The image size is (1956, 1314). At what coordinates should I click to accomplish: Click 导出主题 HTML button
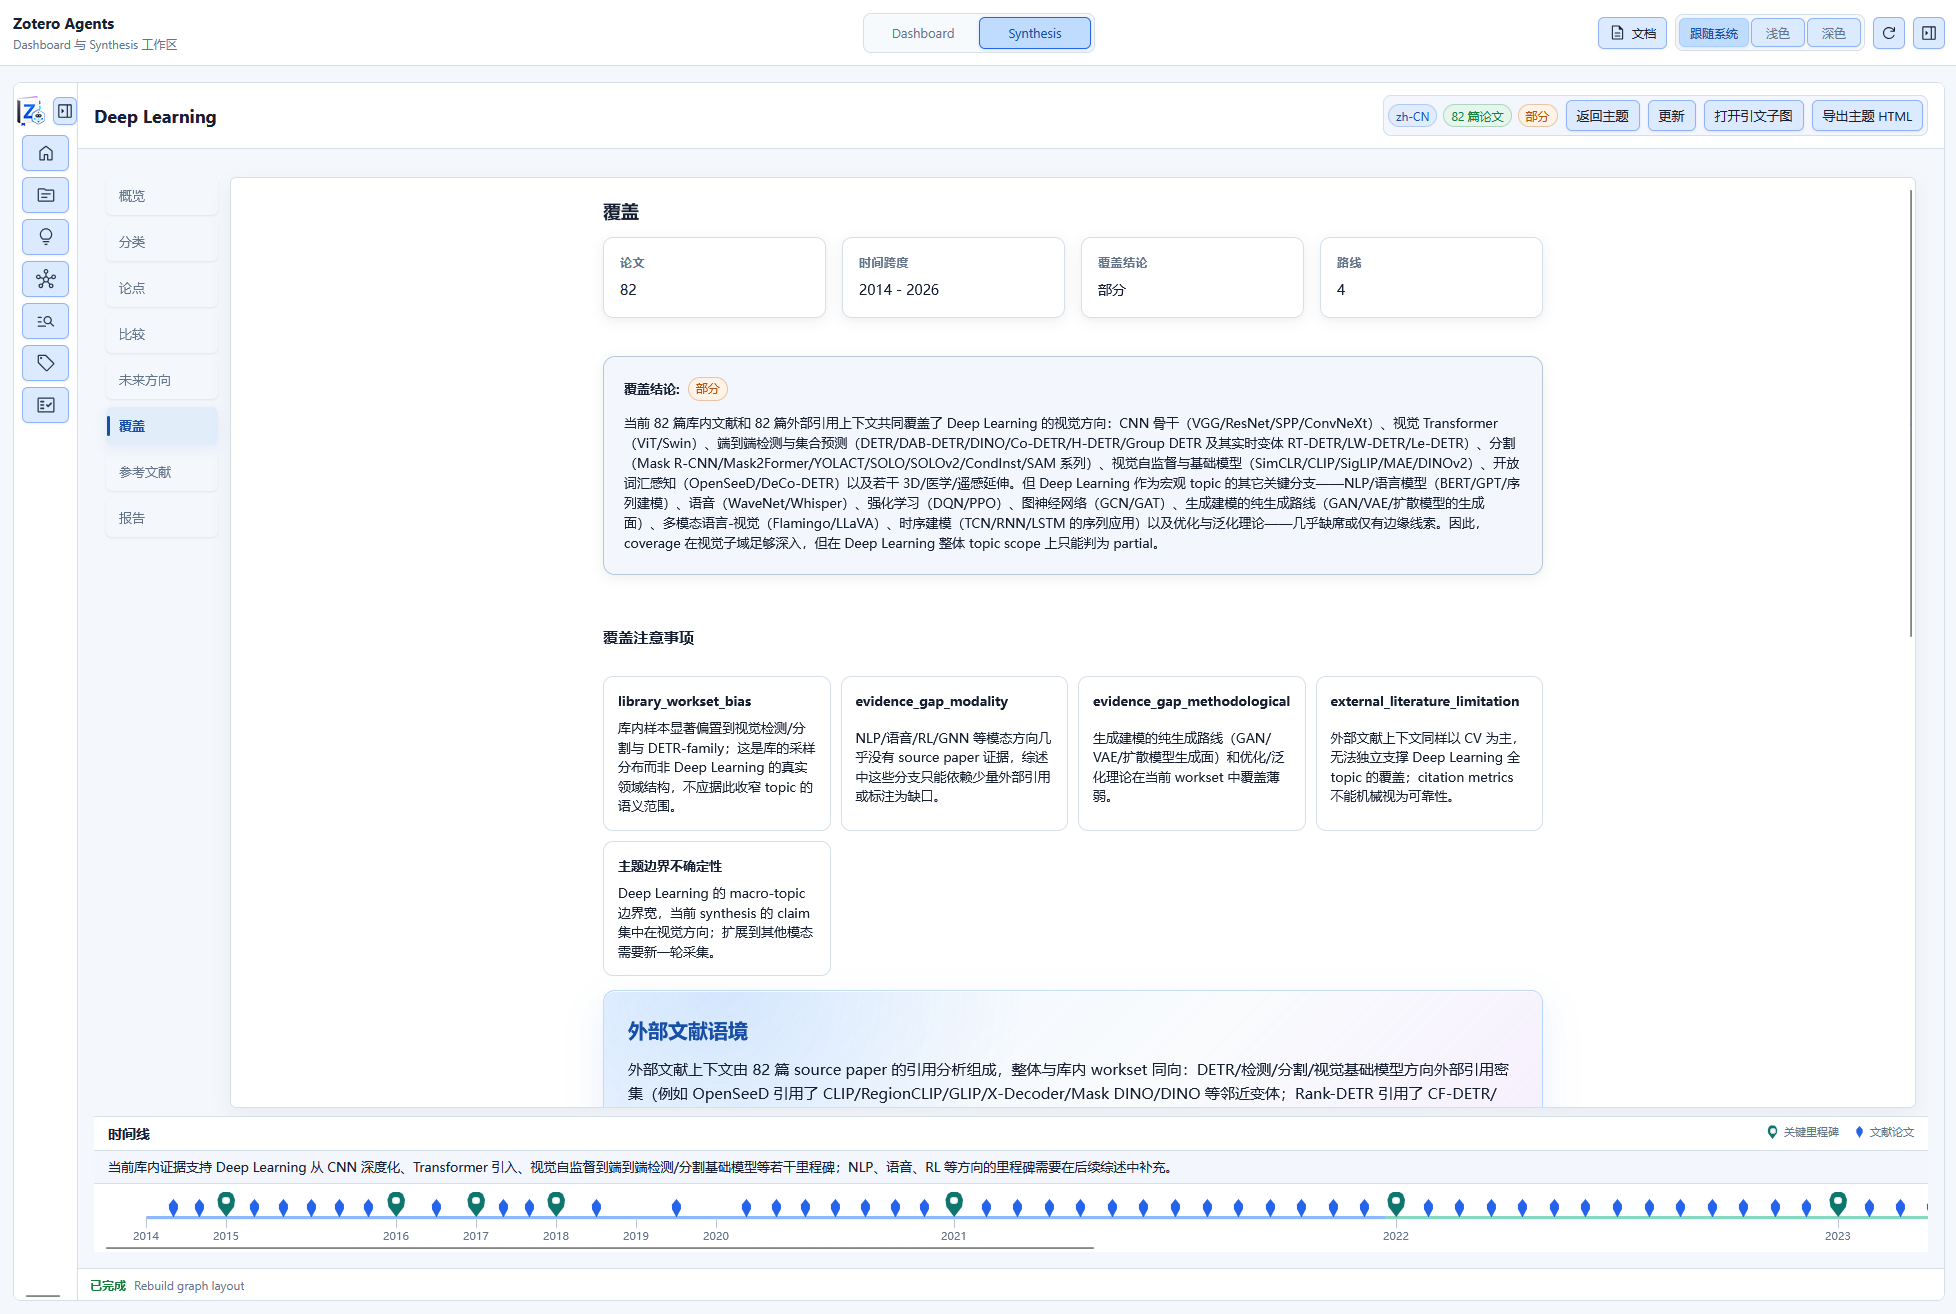click(1867, 116)
